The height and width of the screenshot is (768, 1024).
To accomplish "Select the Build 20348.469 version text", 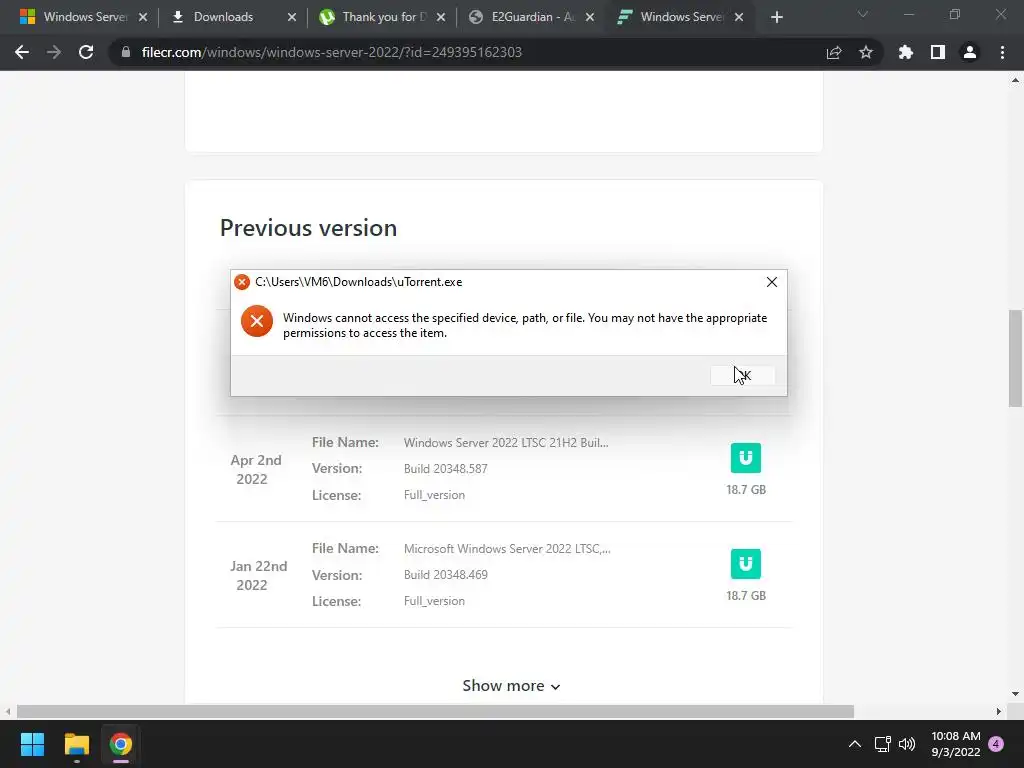I will point(445,575).
